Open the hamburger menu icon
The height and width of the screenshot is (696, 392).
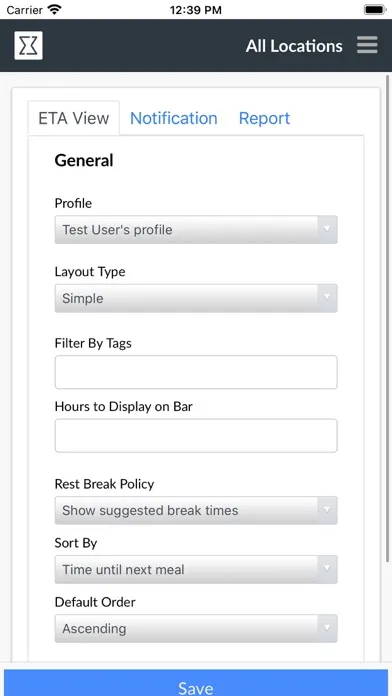(367, 45)
